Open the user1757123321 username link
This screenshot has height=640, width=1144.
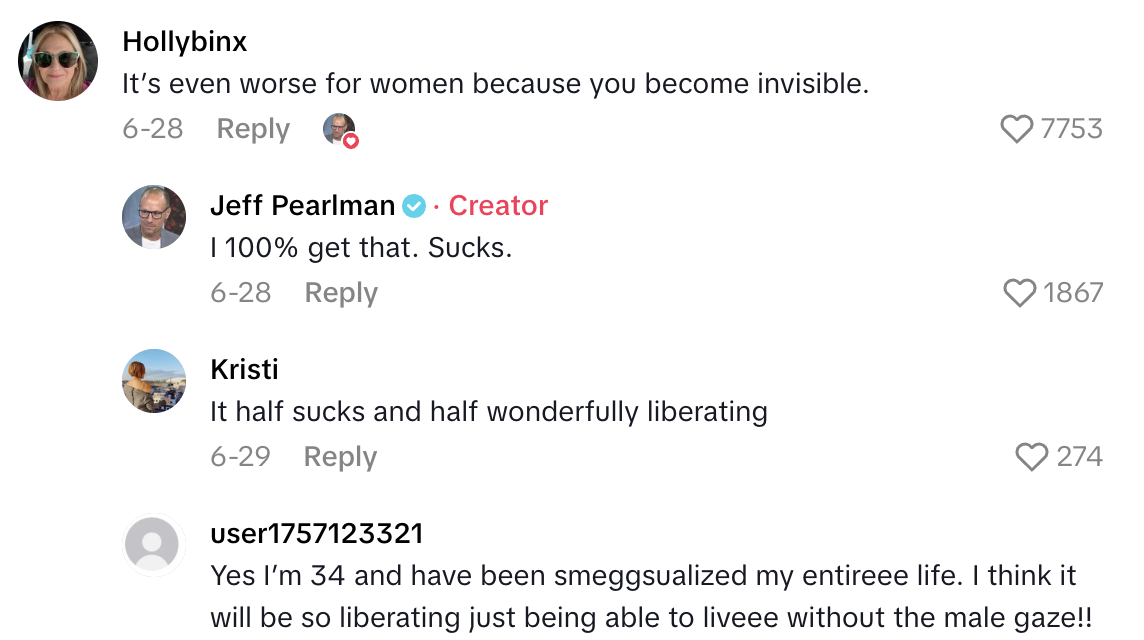316,533
